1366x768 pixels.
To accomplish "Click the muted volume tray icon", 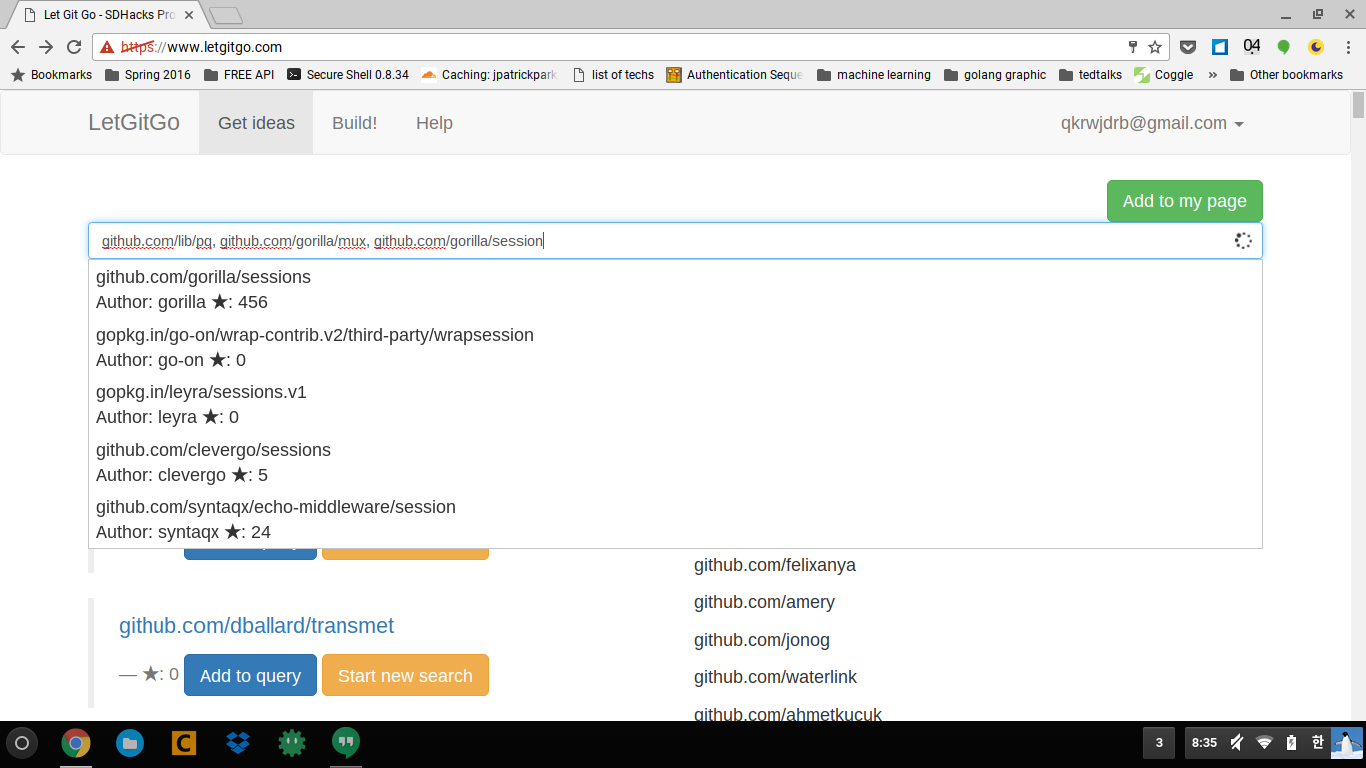I will [x=1237, y=743].
